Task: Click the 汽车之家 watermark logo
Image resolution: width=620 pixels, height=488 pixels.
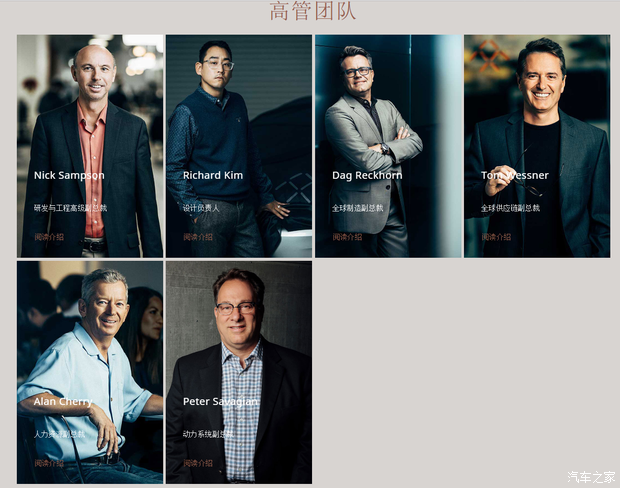Action: (x=592, y=477)
